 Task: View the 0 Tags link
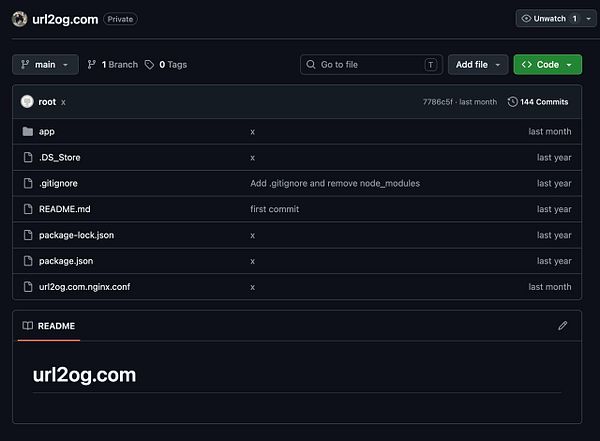[166, 65]
